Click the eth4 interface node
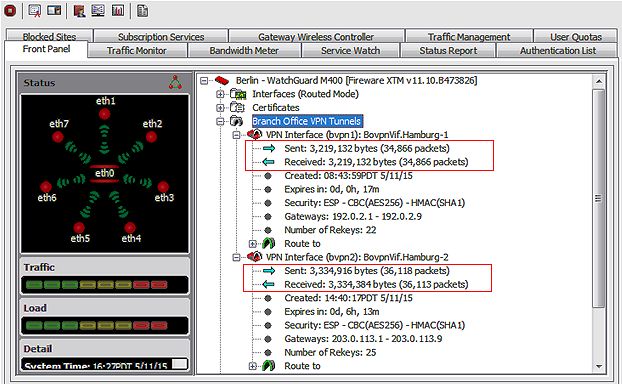 pos(130,227)
